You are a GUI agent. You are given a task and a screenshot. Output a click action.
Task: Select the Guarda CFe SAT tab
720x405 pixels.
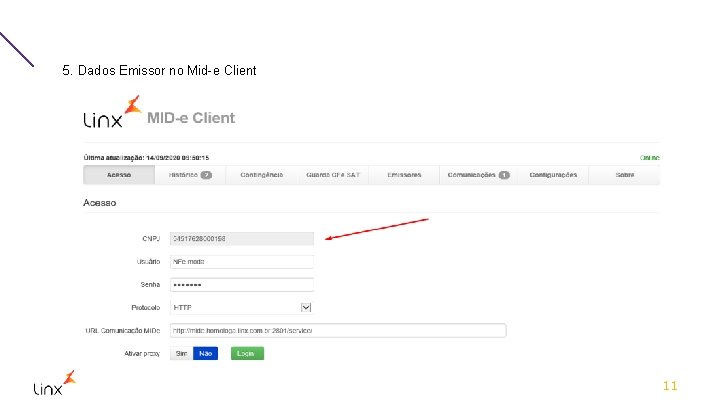tap(333, 175)
